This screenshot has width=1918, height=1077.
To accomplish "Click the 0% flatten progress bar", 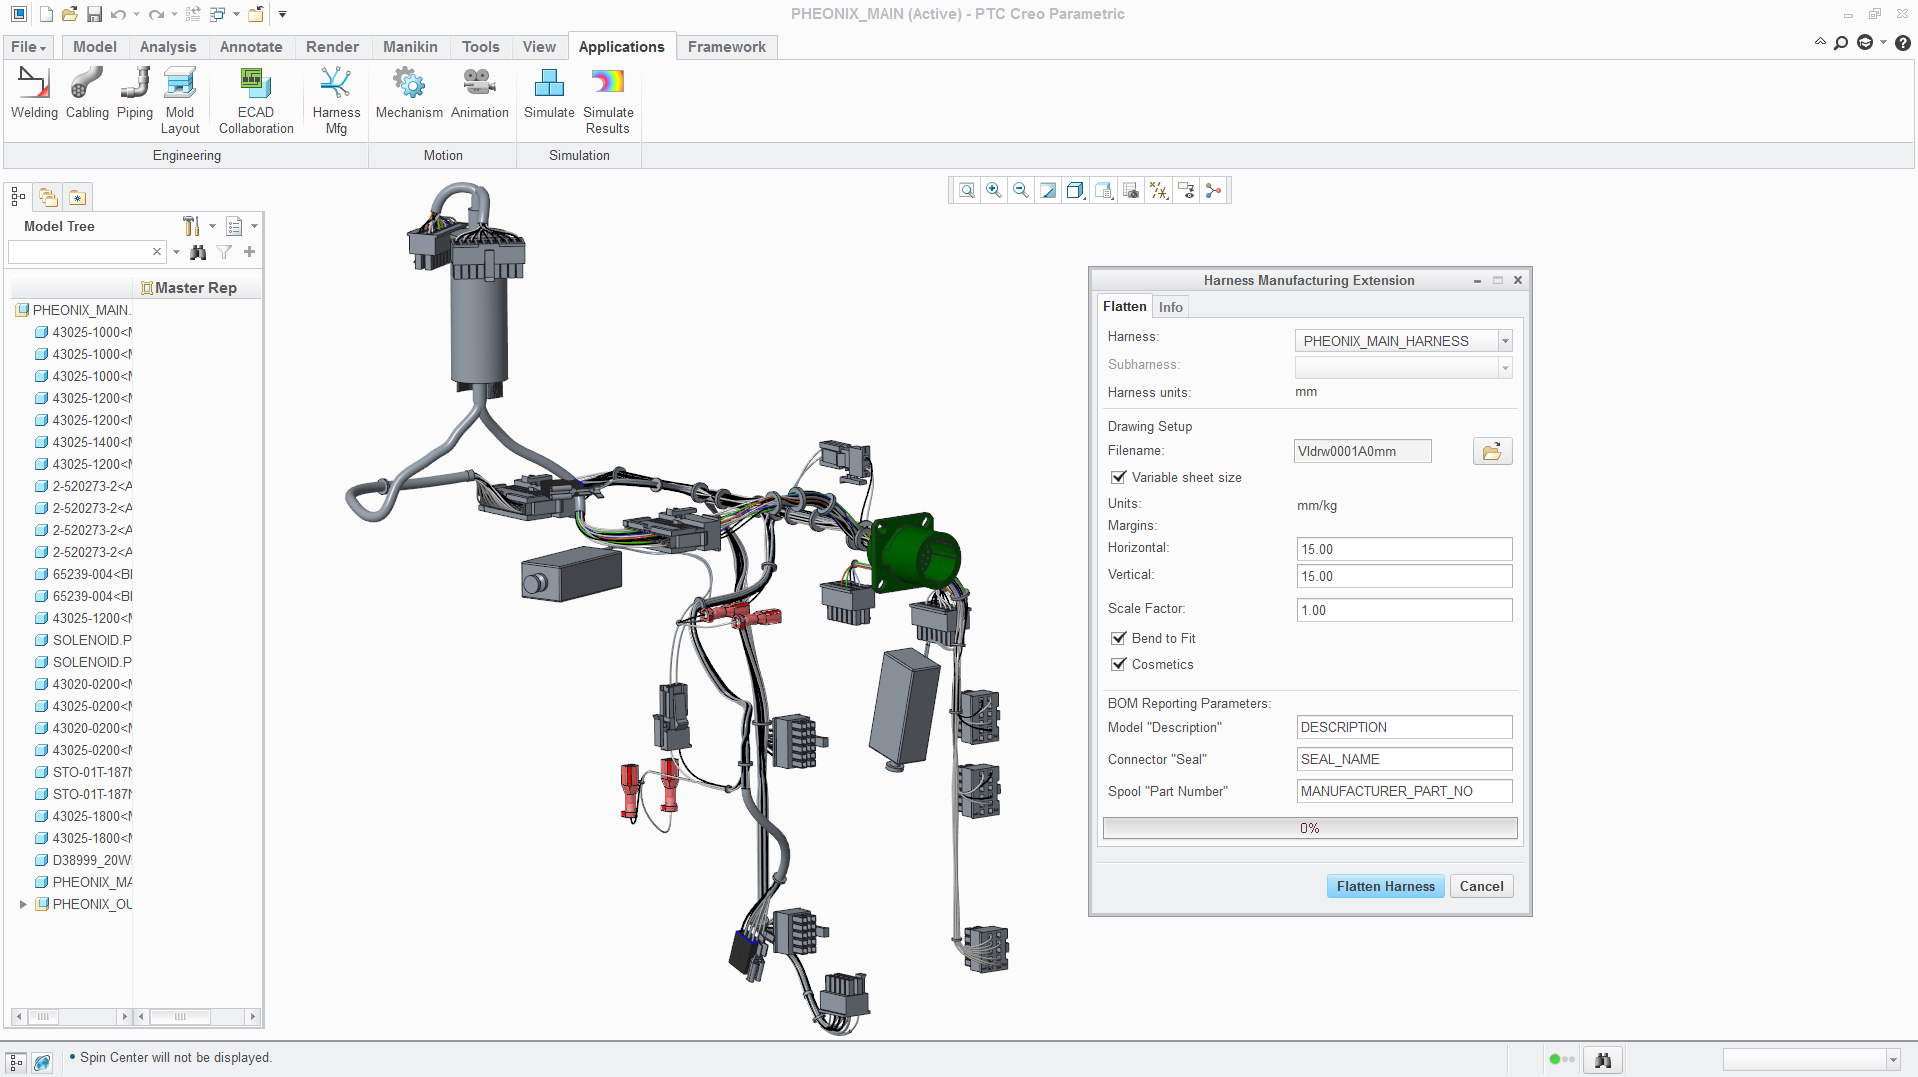I will coord(1310,828).
